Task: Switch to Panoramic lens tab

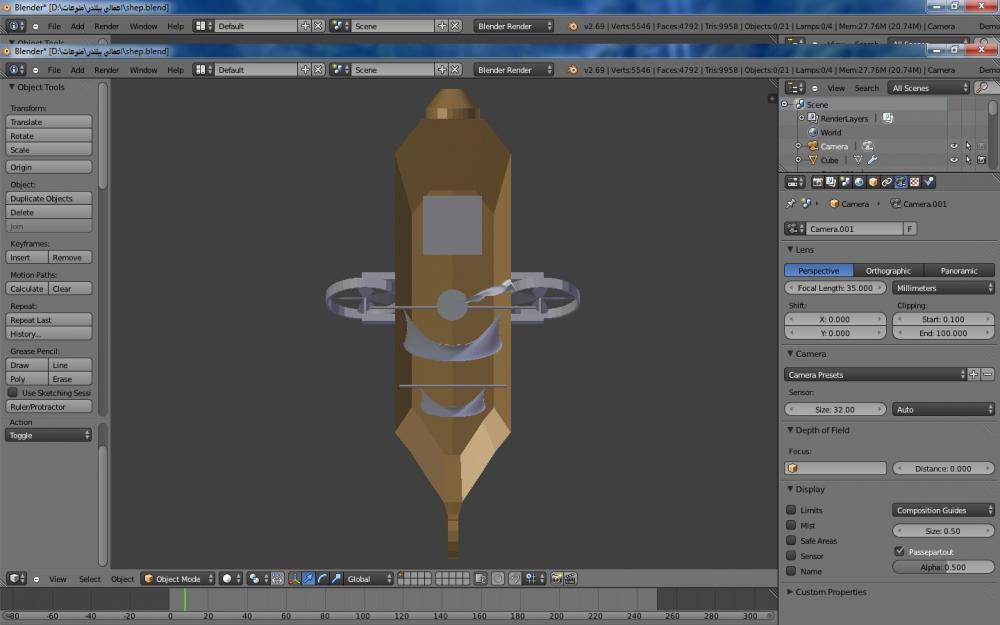Action: 959,270
